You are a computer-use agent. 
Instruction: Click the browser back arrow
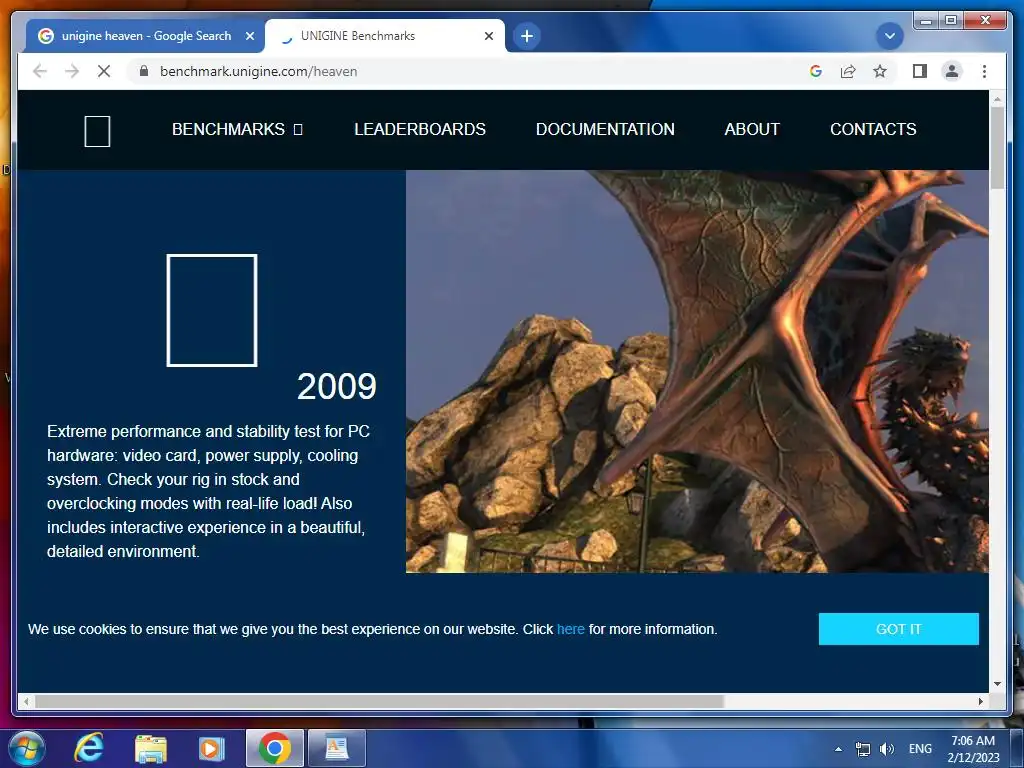coord(40,71)
